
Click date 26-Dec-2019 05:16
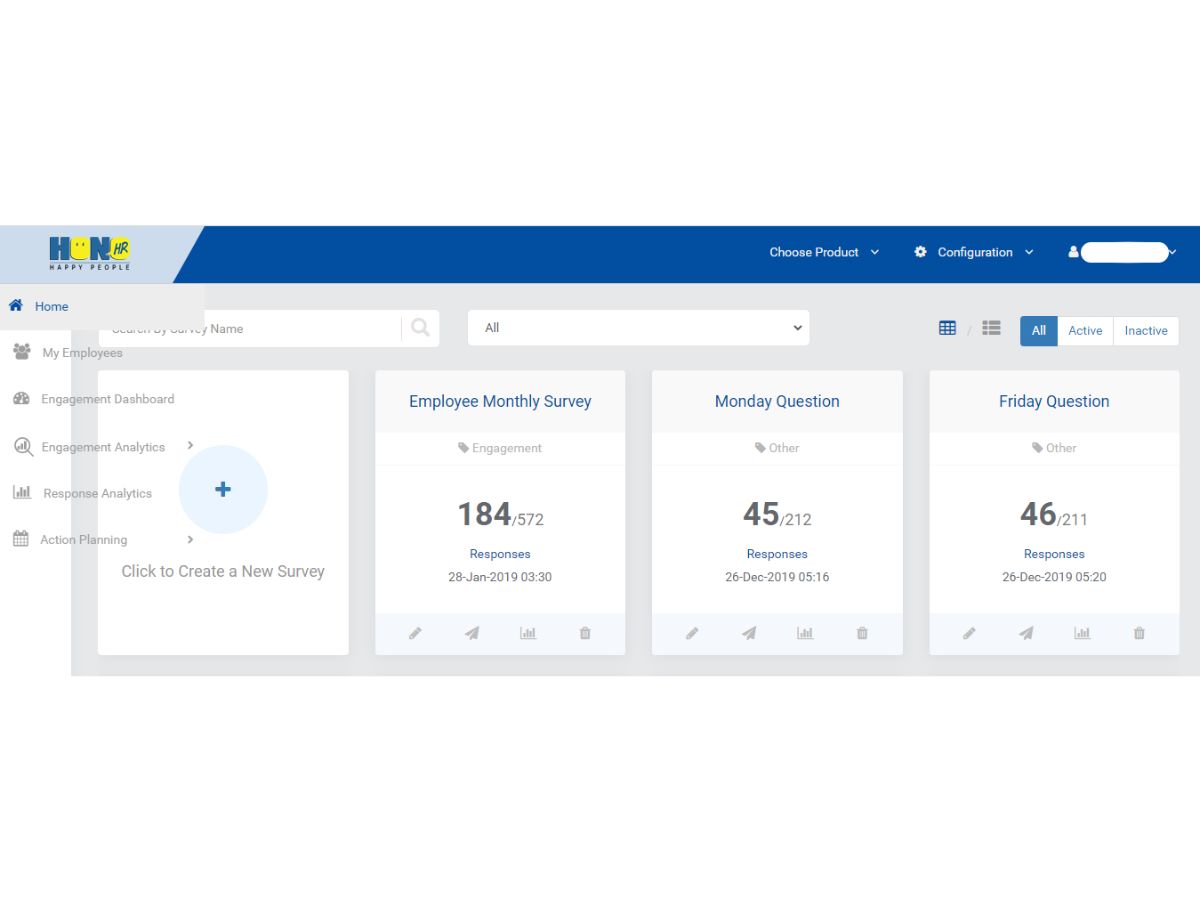(x=777, y=577)
